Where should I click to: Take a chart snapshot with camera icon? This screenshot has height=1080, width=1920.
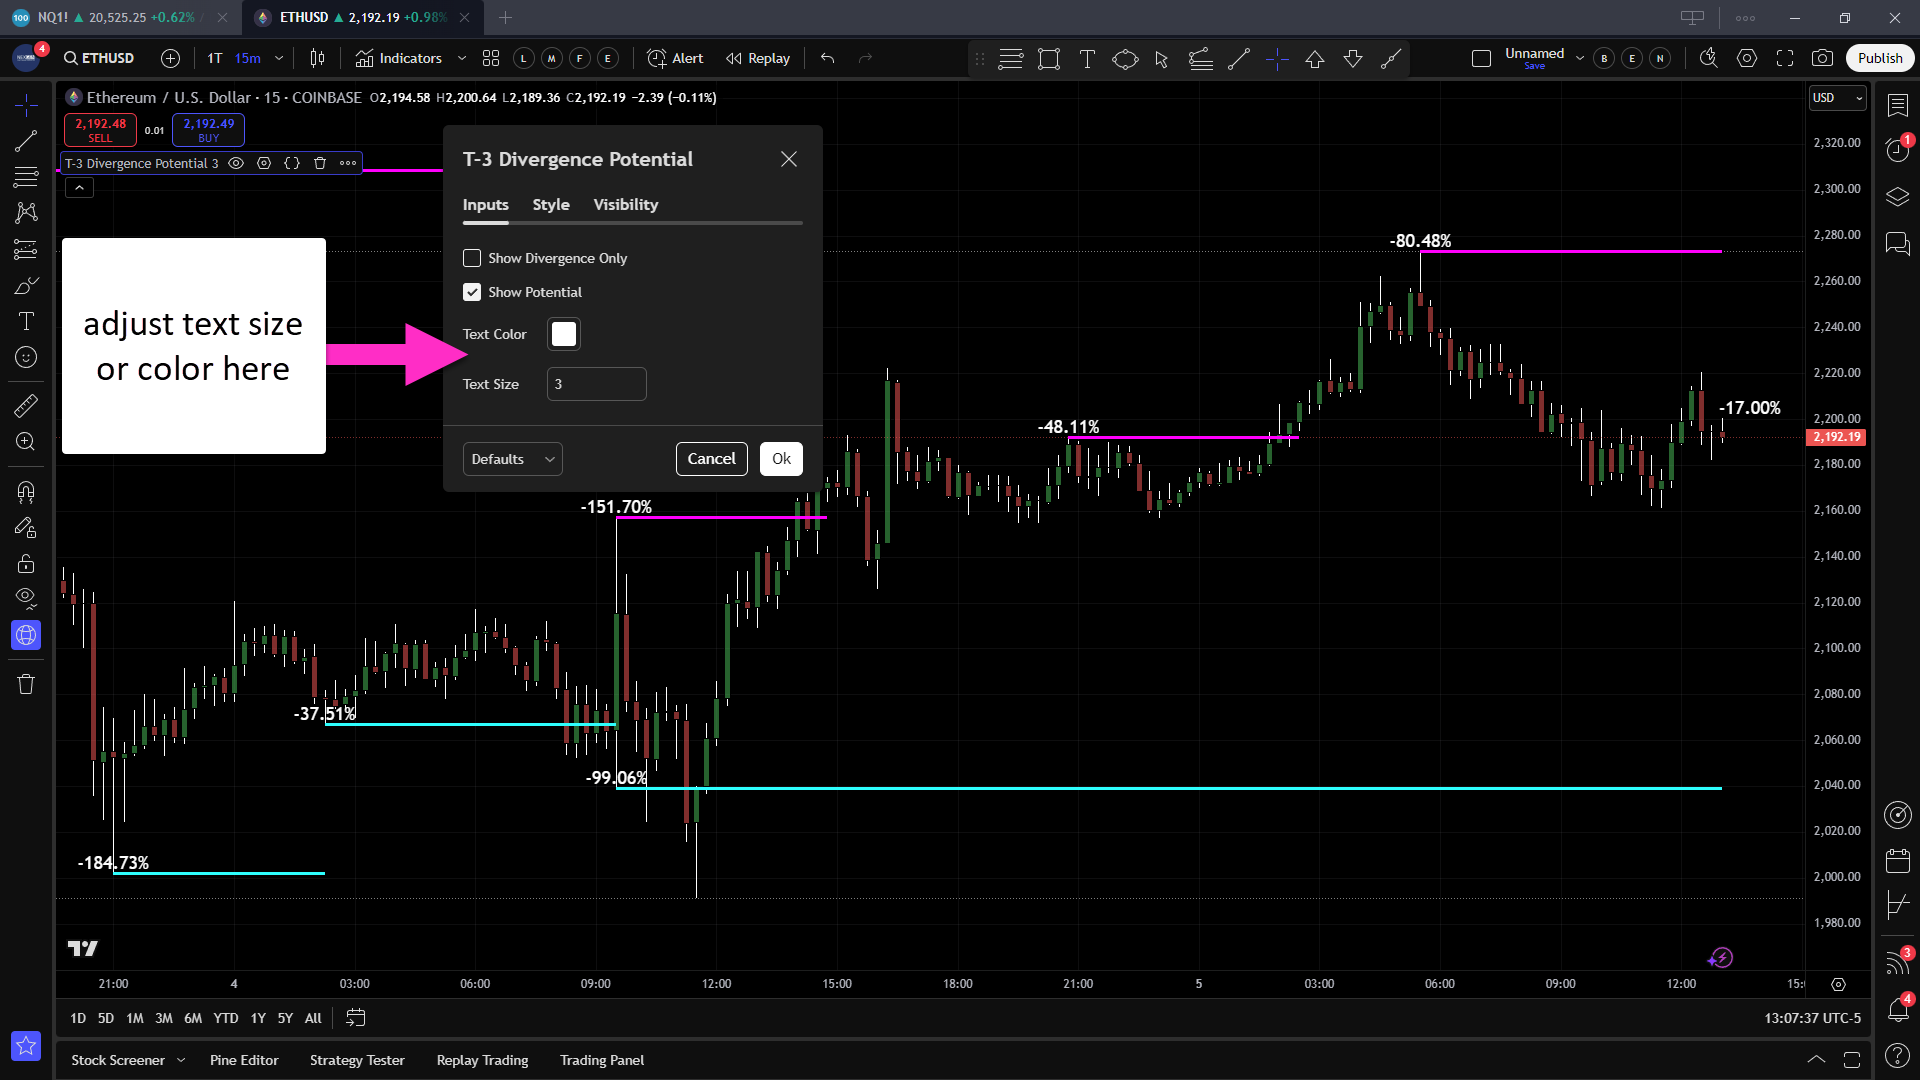tap(1822, 58)
